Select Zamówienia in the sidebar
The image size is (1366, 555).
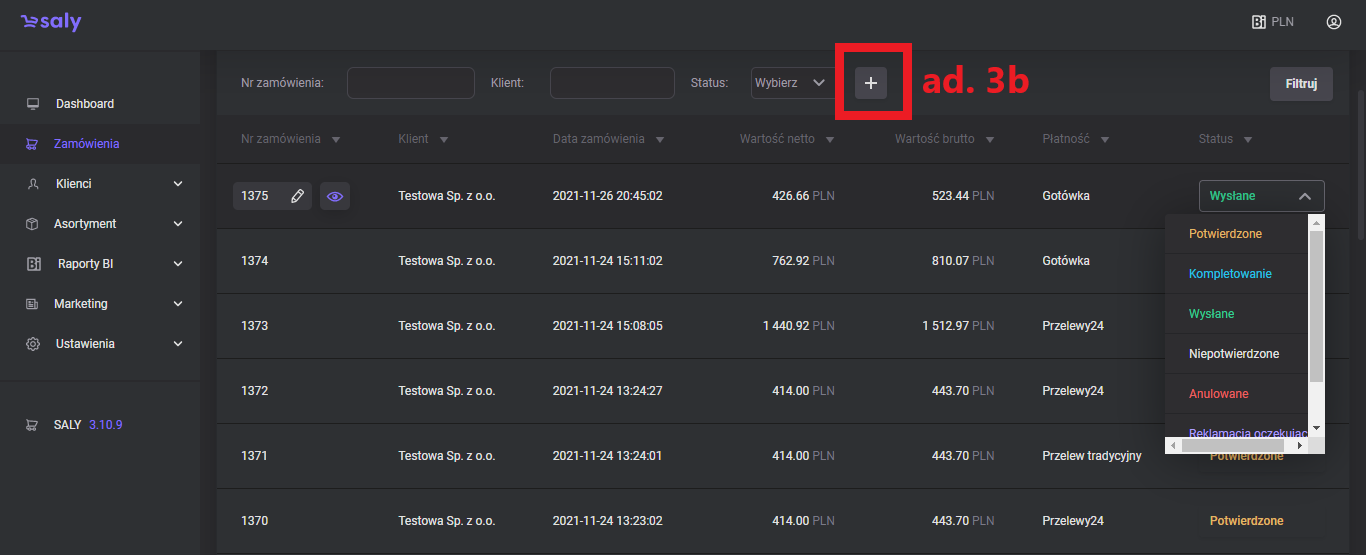click(x=86, y=144)
